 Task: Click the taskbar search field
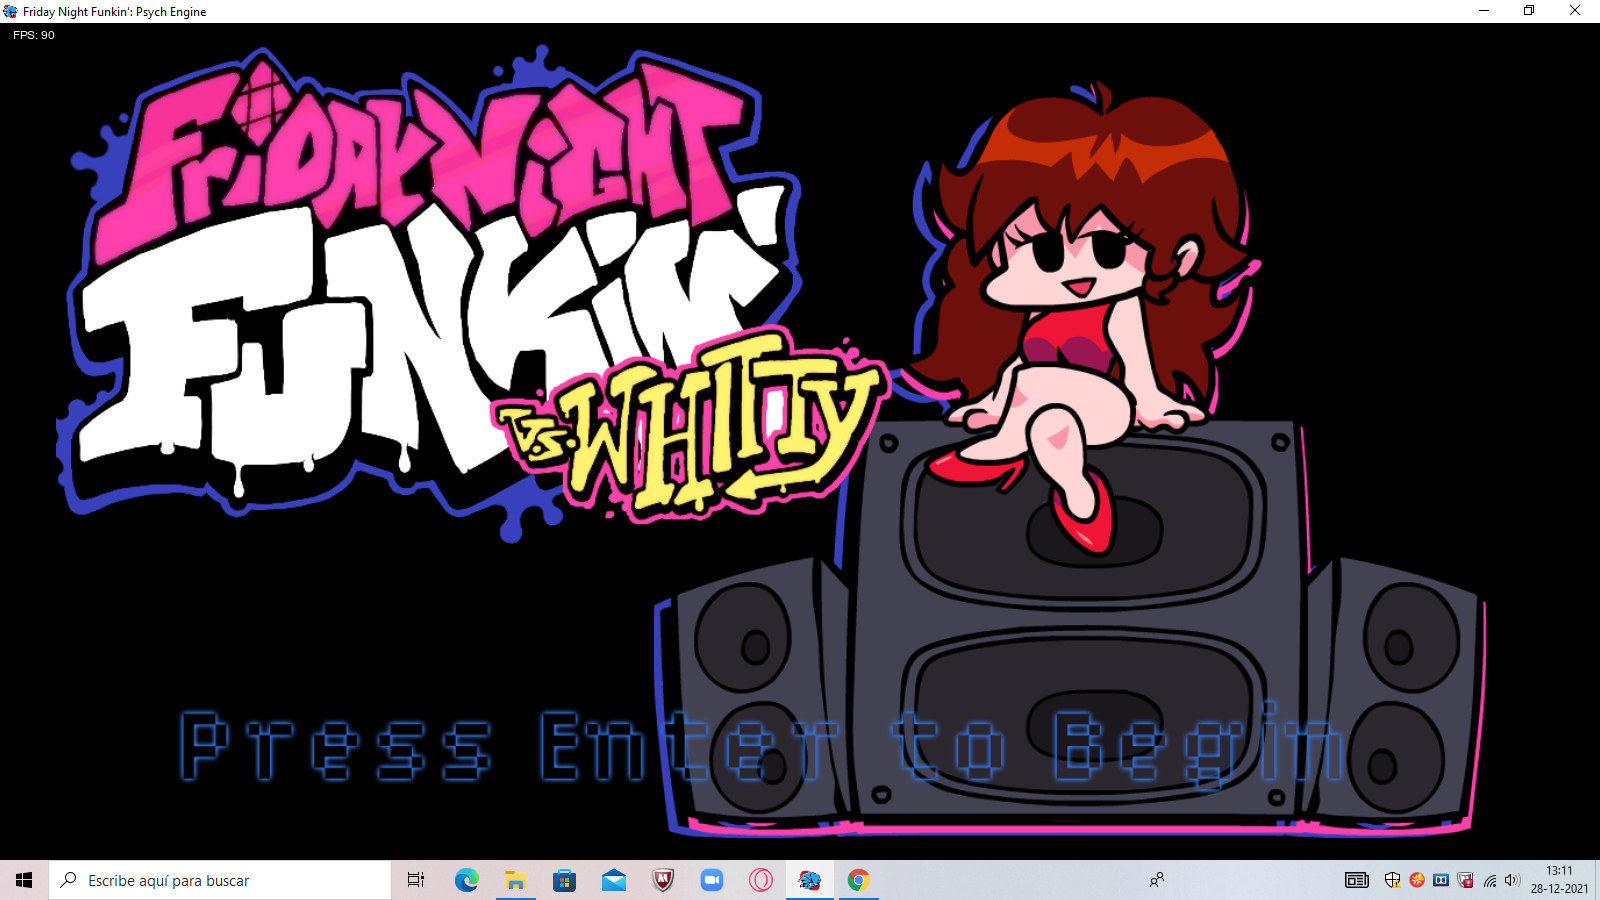[220, 881]
